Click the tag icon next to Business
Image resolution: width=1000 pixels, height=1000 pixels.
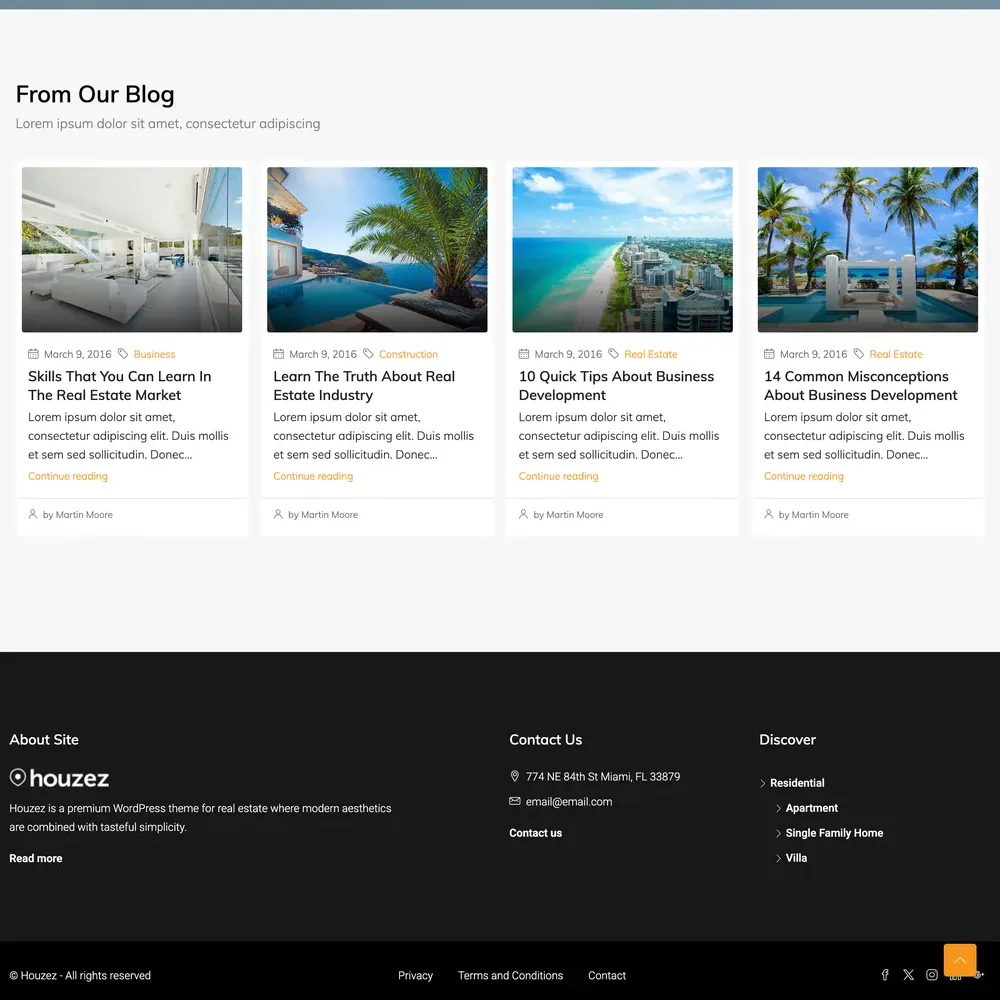click(123, 354)
